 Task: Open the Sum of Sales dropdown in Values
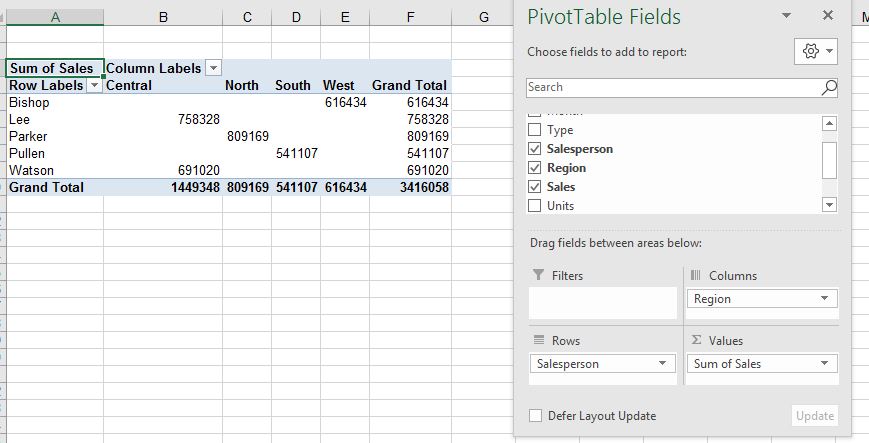pyautogui.click(x=825, y=364)
